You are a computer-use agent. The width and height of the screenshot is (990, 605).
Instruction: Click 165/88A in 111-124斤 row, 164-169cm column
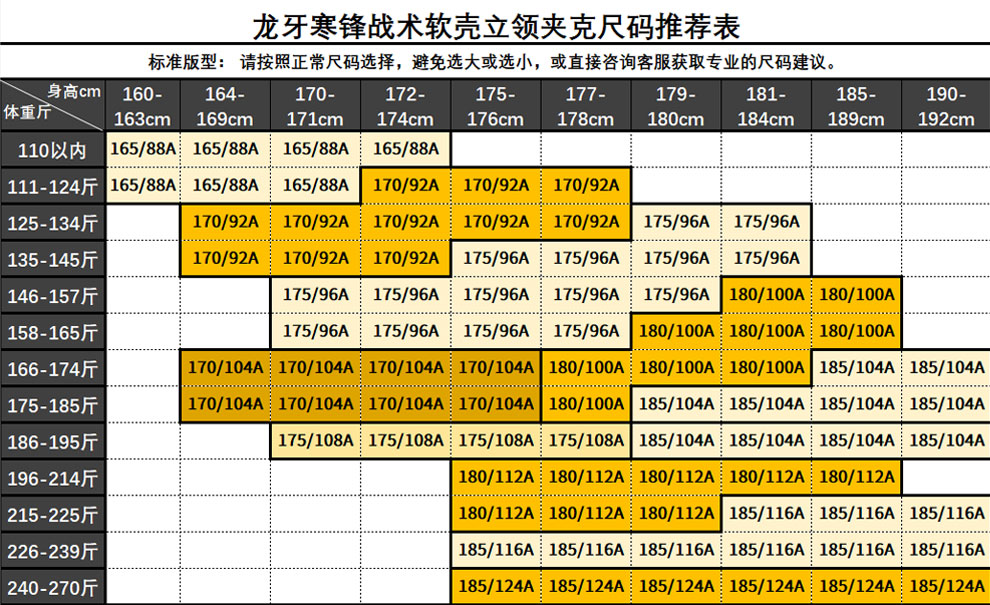225,185
